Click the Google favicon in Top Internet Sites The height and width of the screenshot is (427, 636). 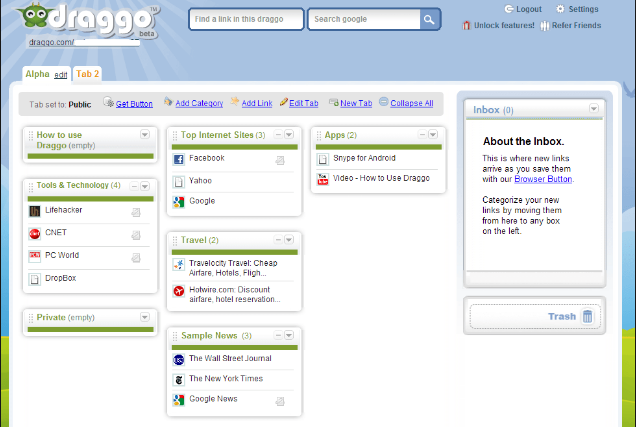pyautogui.click(x=178, y=202)
